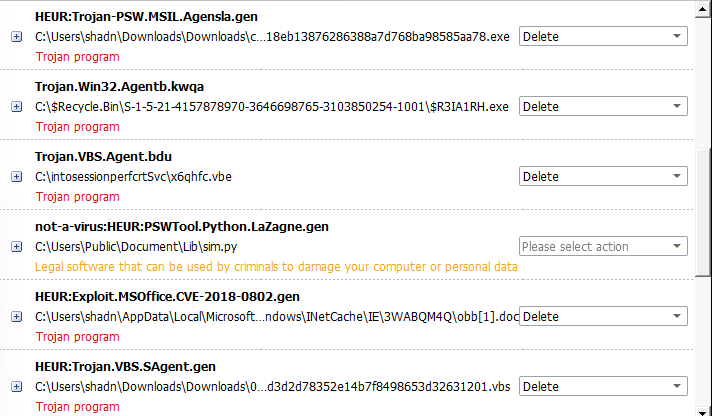Expand the PSWTool.Python.LaZagne.gen entry
The width and height of the screenshot is (721, 416).
[17, 247]
